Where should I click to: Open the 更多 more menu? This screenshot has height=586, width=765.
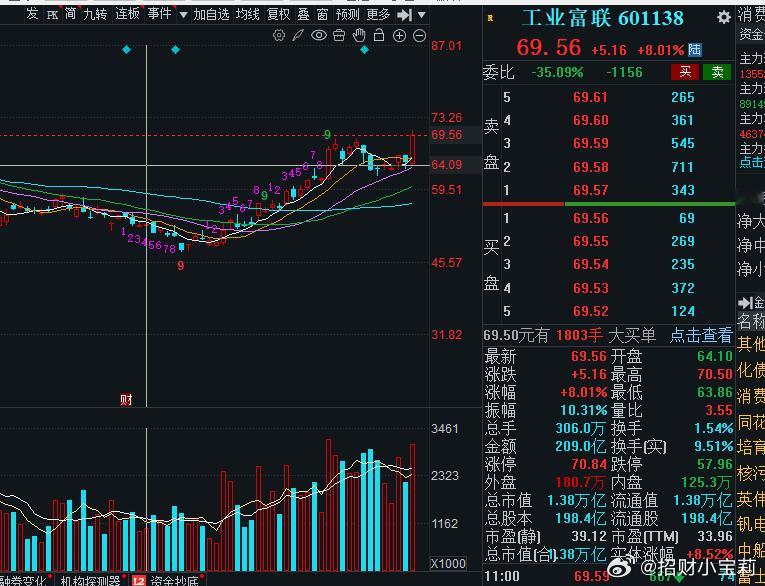coord(378,14)
